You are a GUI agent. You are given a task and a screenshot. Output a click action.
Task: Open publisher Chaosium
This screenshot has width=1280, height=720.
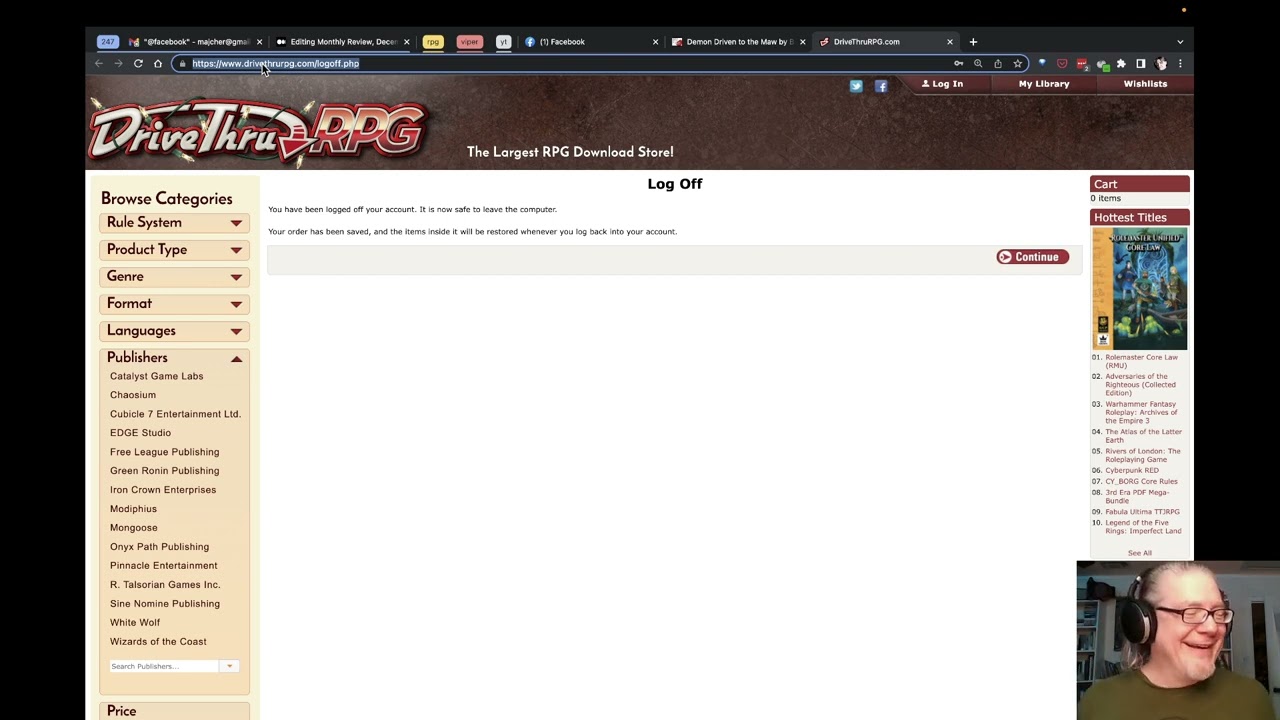133,395
